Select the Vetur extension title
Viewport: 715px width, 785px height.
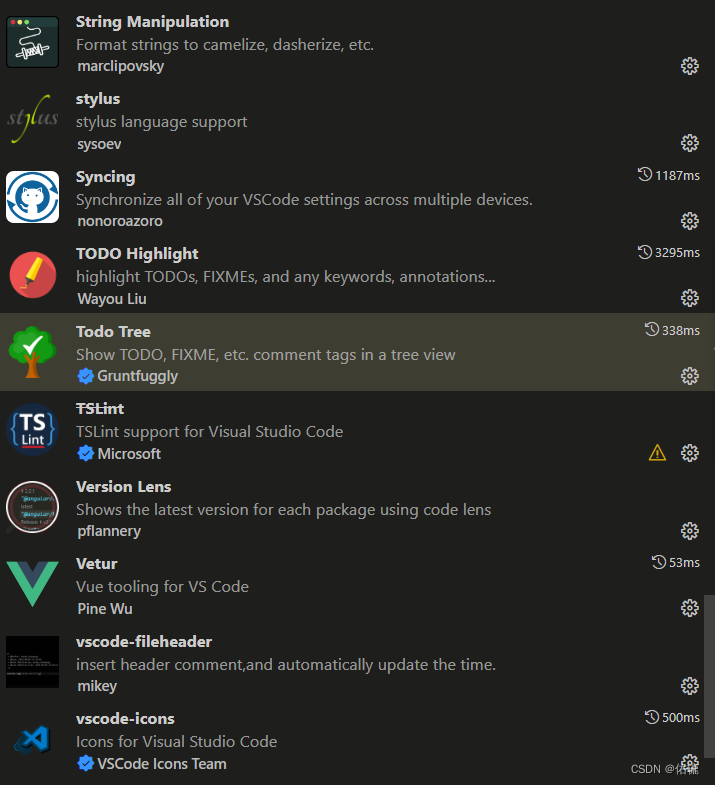coord(97,564)
